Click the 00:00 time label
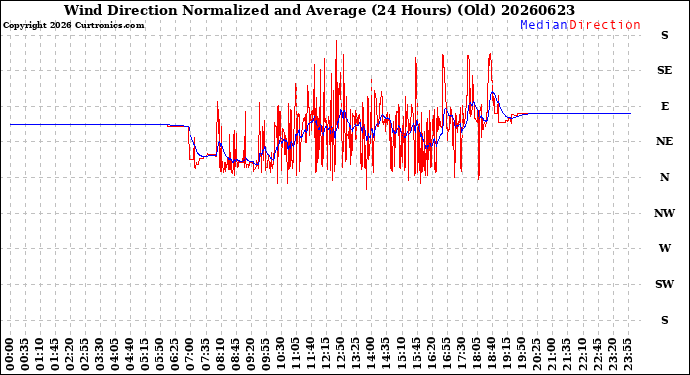 10,355
